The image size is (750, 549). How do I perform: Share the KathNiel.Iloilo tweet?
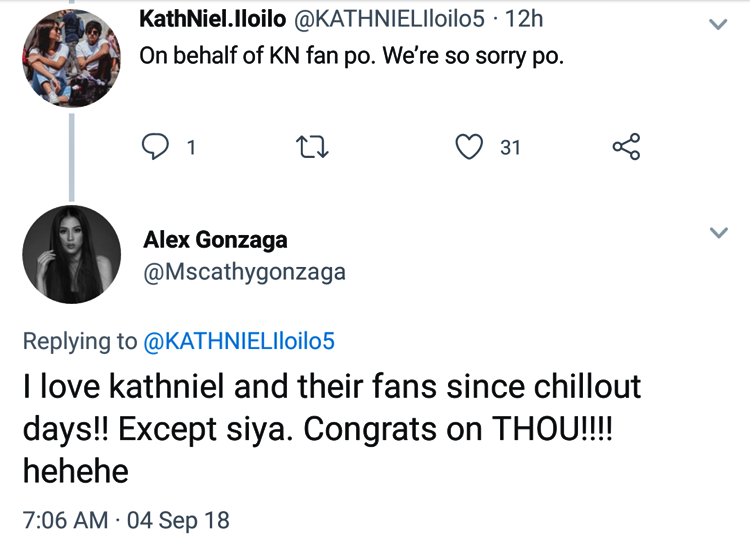pyautogui.click(x=625, y=148)
